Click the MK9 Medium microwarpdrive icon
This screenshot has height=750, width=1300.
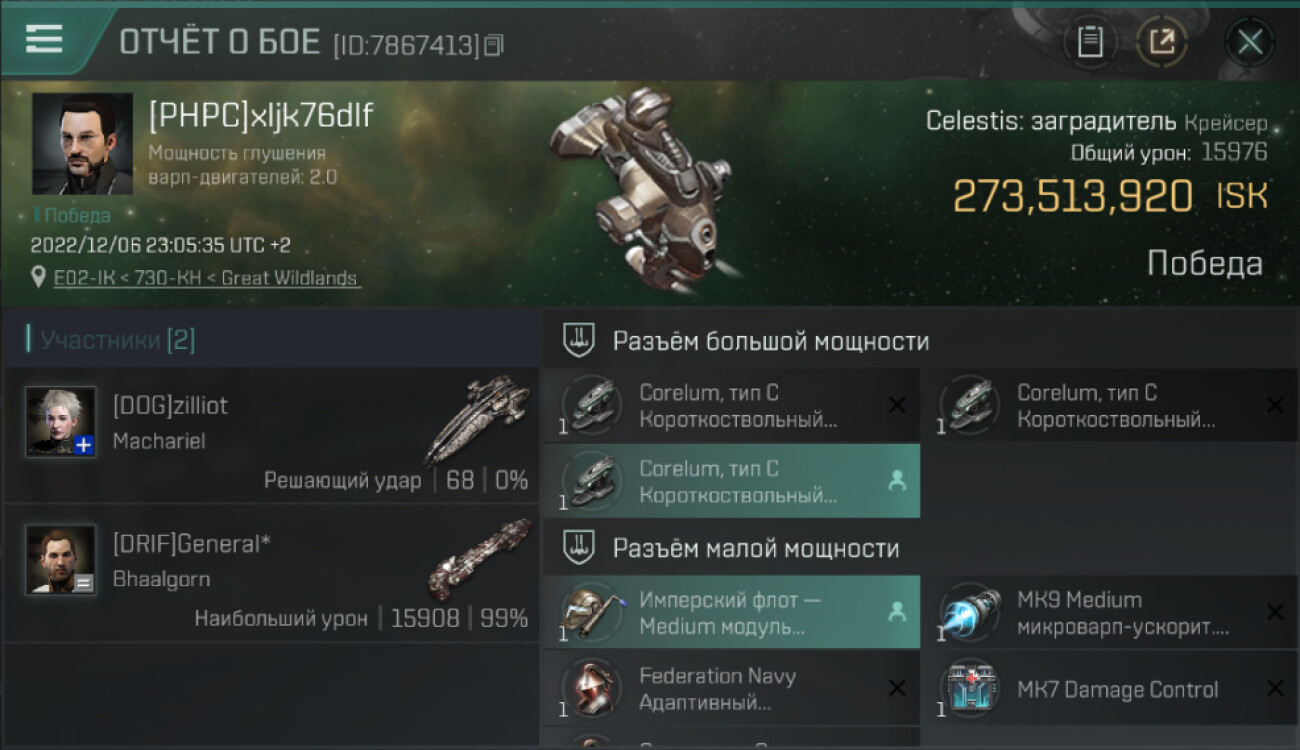click(x=971, y=613)
